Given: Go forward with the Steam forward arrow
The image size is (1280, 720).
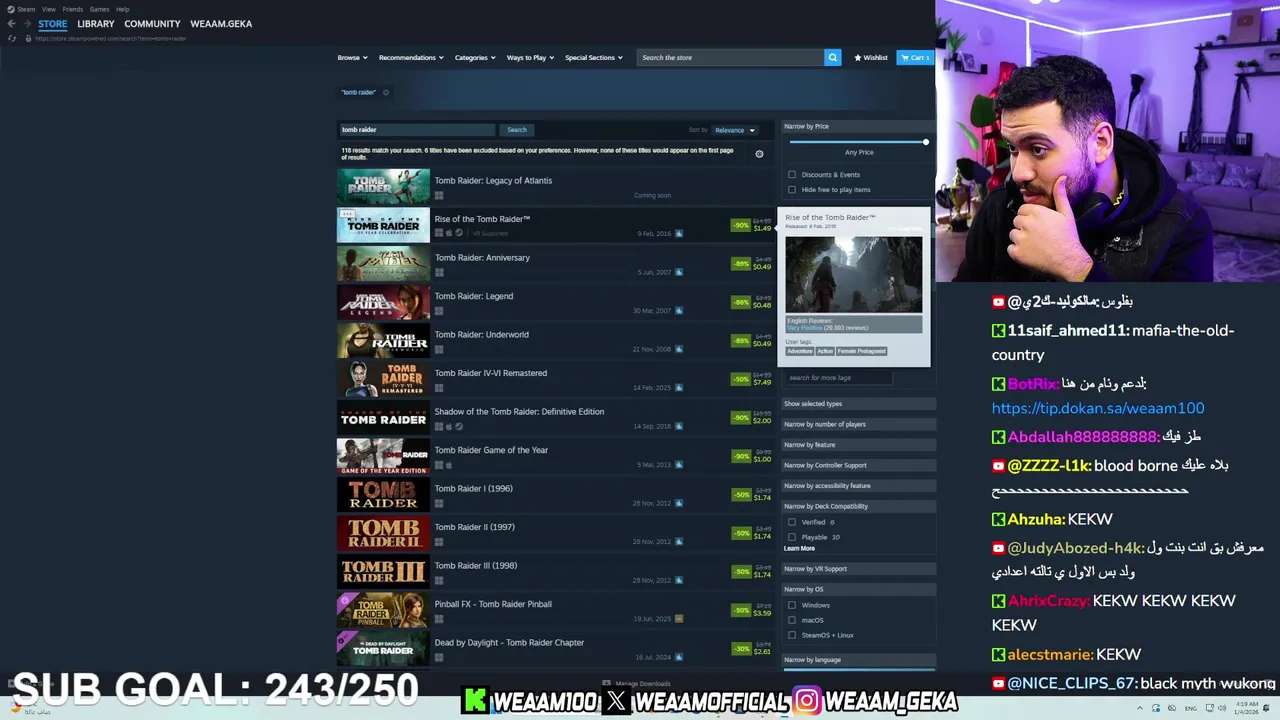Looking at the screenshot, I should point(27,23).
